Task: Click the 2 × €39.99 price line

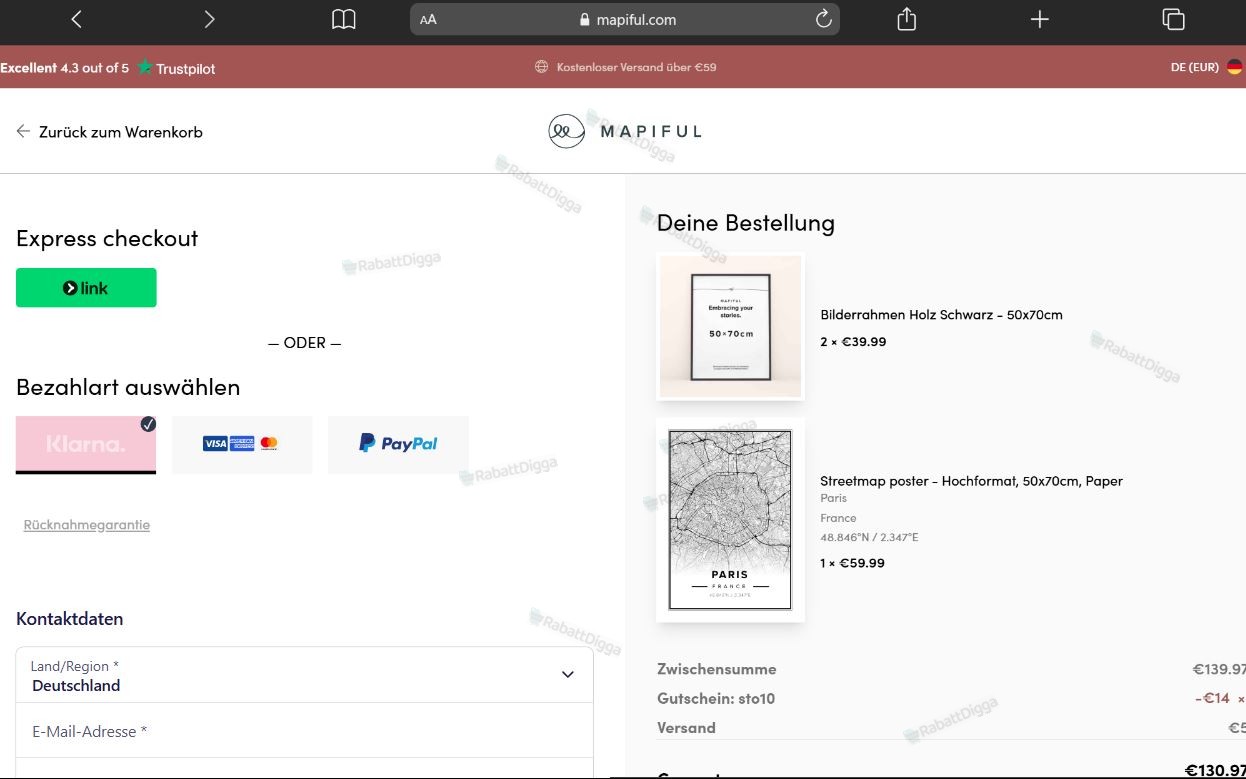Action: 853,342
